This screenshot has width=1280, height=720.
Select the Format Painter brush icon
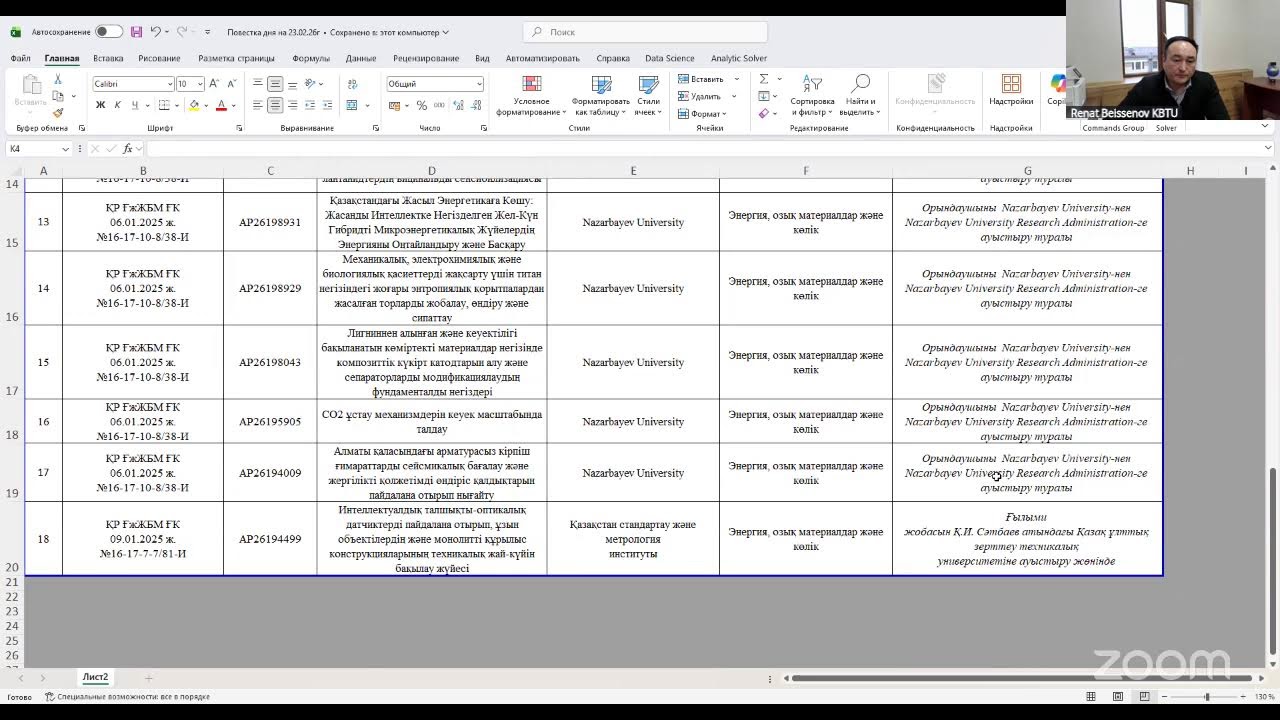[x=58, y=113]
